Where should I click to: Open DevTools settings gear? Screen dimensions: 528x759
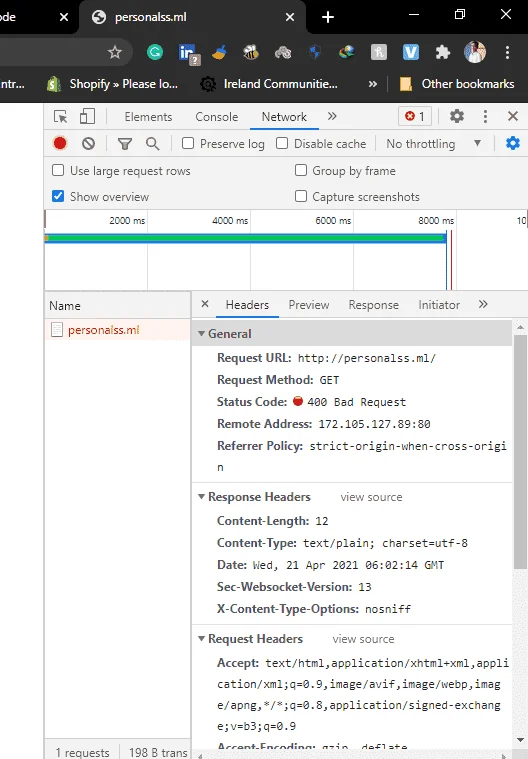pos(456,116)
